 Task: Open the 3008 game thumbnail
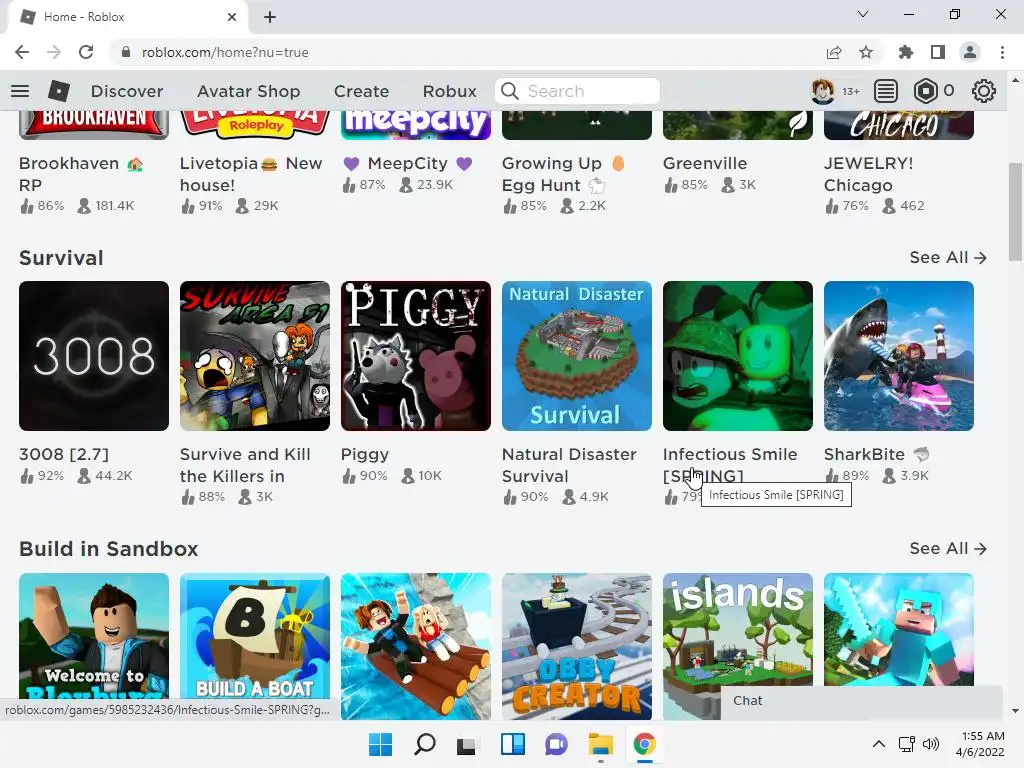pos(94,356)
